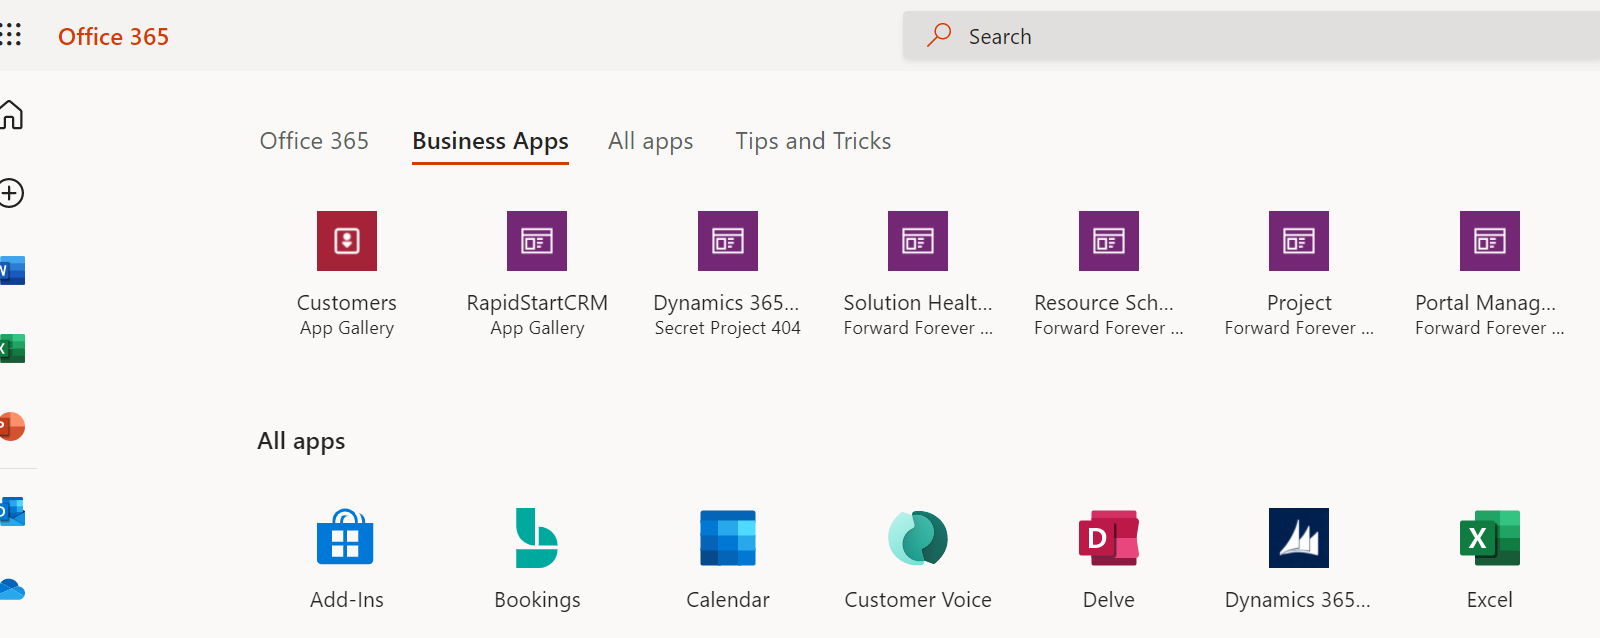Open Excel from the sidebar
1600x638 pixels.
coord(12,349)
